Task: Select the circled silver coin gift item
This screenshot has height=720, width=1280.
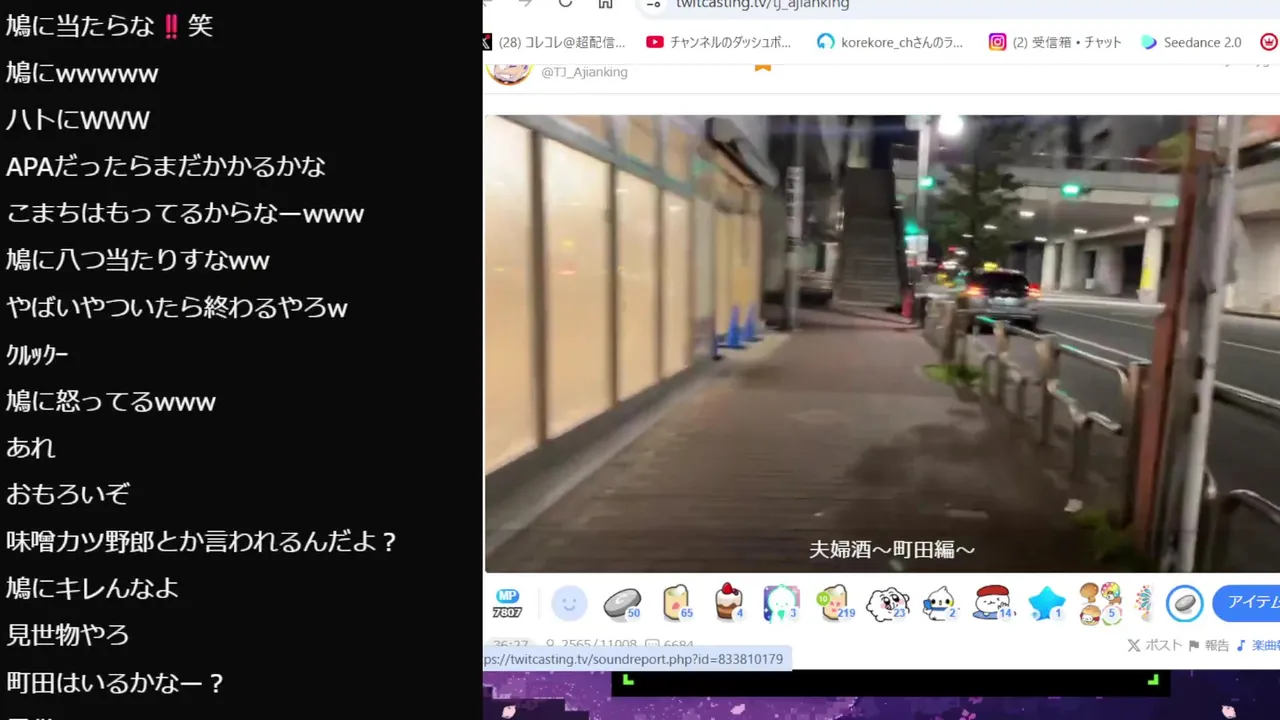Action: pos(1185,604)
